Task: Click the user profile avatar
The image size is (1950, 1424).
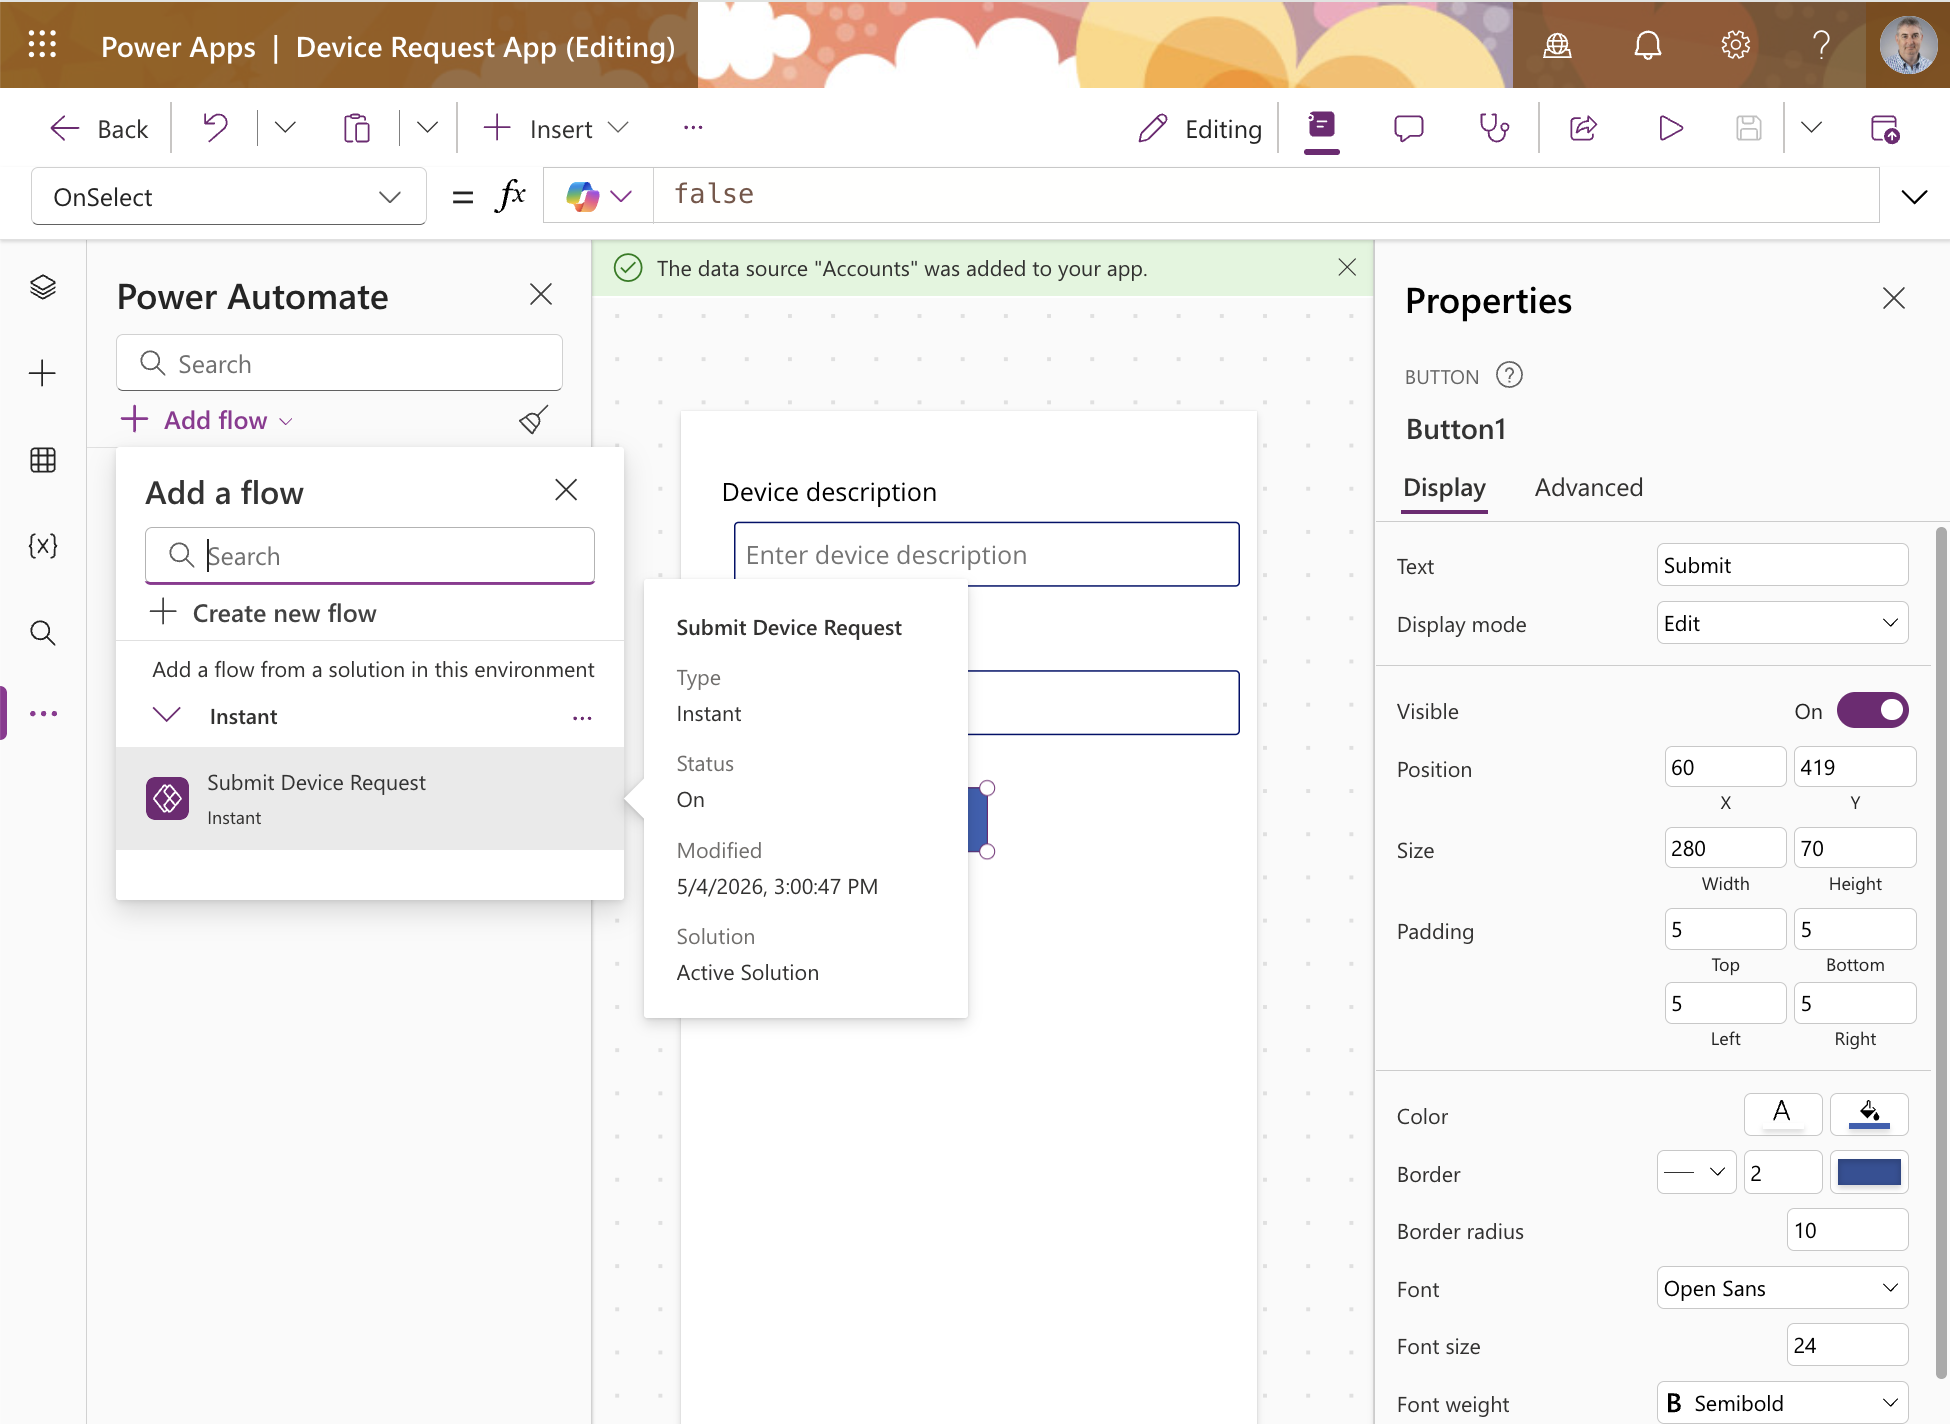Action: point(1908,45)
